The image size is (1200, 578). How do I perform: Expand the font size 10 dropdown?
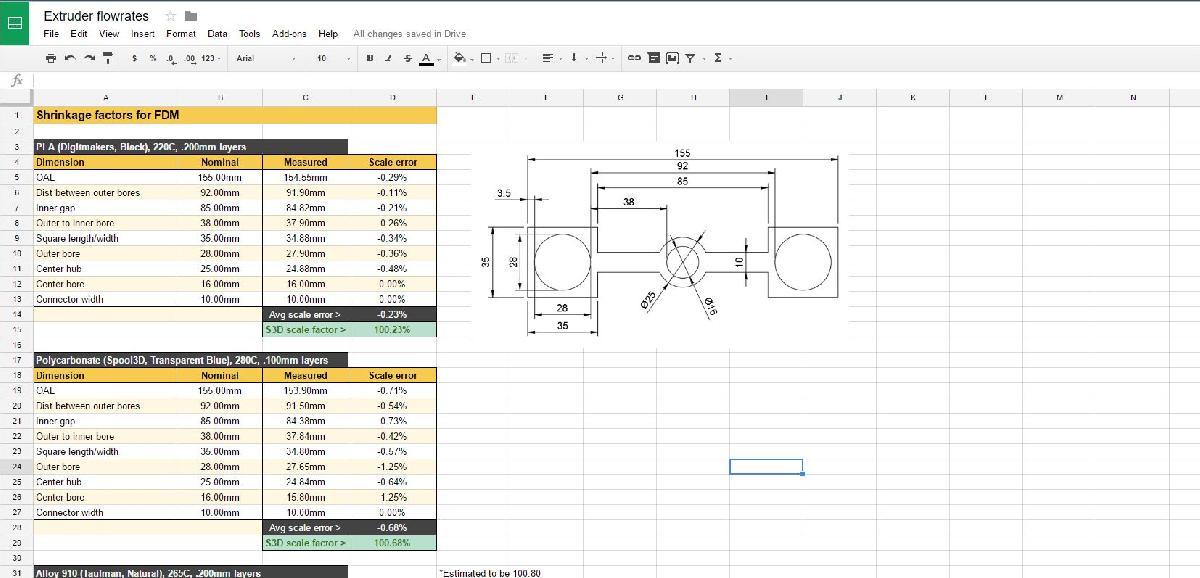(330, 58)
